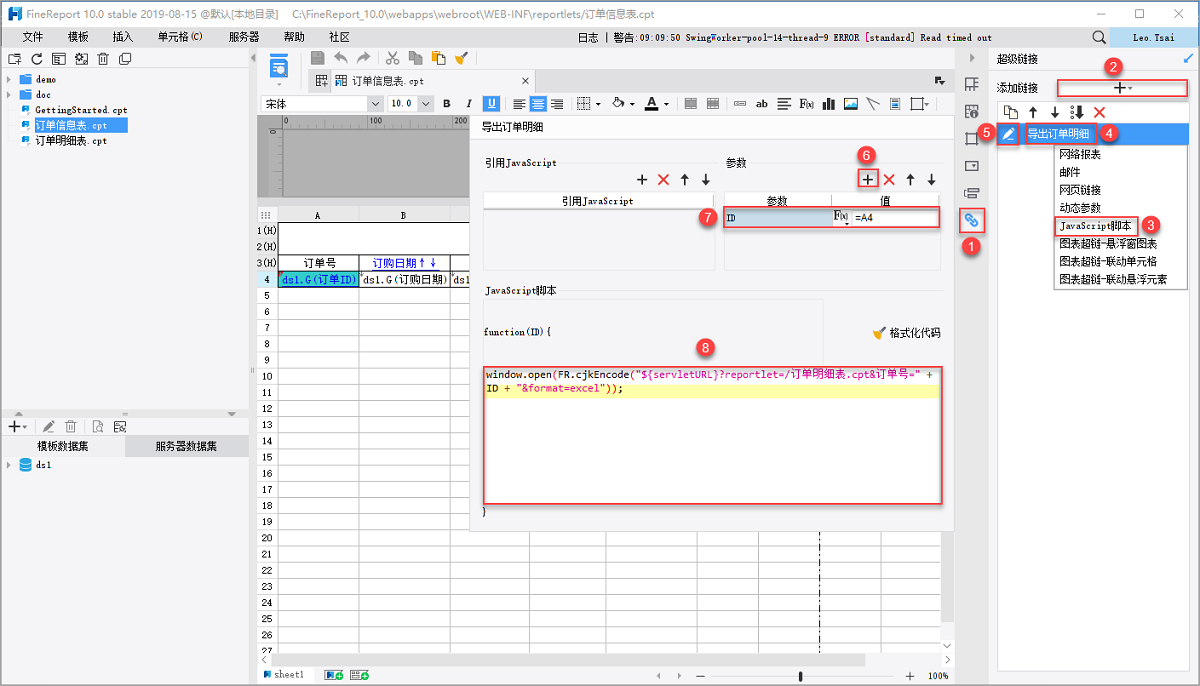Viewport: 1200px width, 686px height.
Task: Click the large preview icon left of save
Action: click(279, 68)
